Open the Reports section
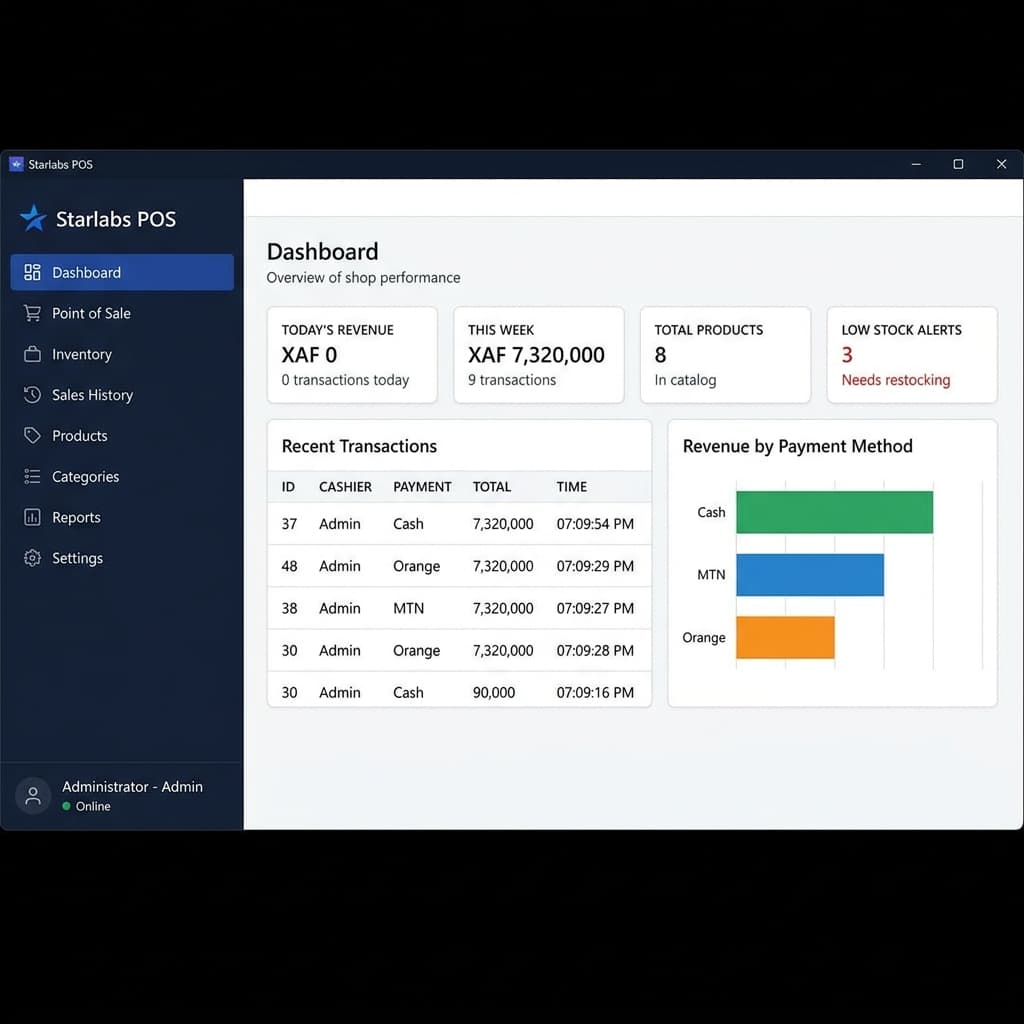Viewport: 1024px width, 1024px height. pyautogui.click(x=122, y=517)
